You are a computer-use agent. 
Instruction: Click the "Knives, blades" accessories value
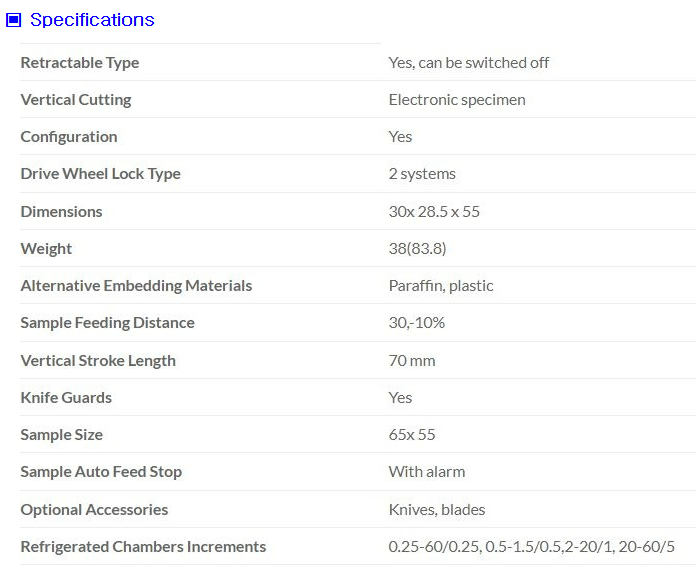pos(437,510)
